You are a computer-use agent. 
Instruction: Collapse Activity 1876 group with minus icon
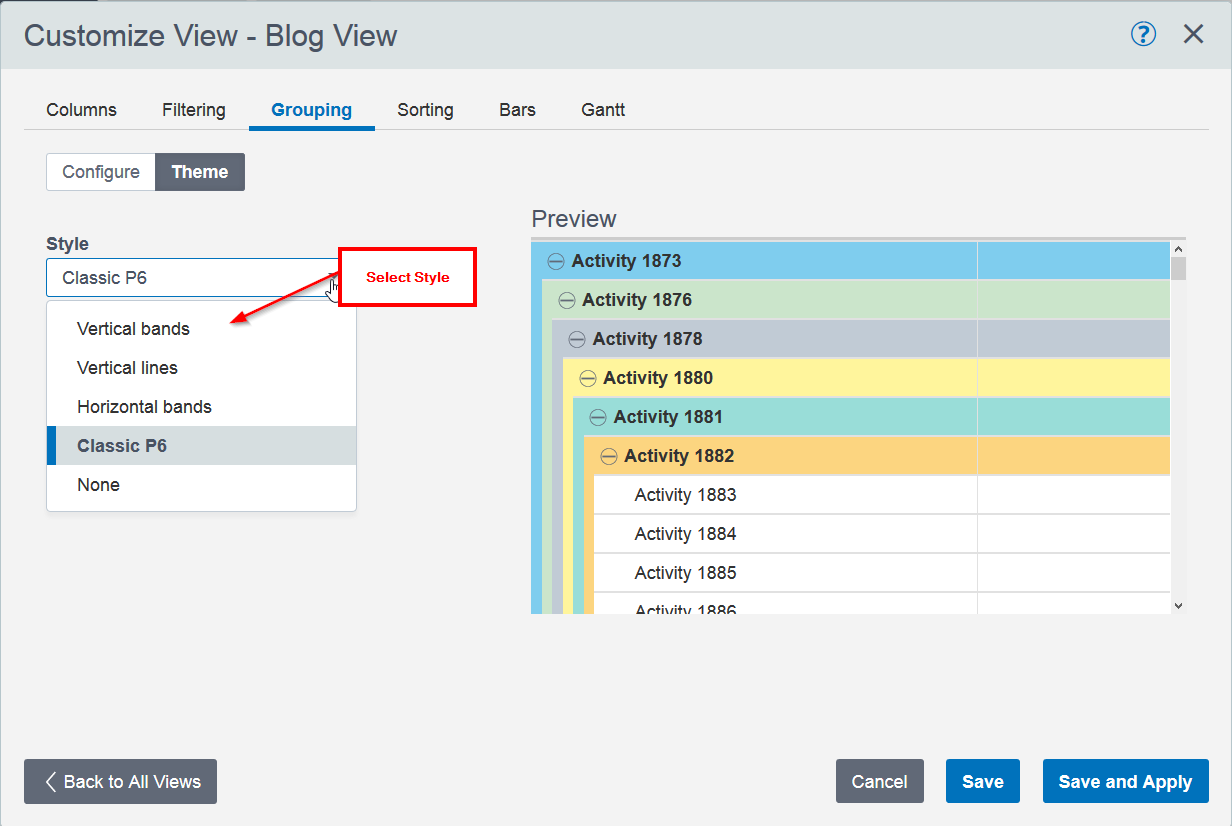(567, 301)
